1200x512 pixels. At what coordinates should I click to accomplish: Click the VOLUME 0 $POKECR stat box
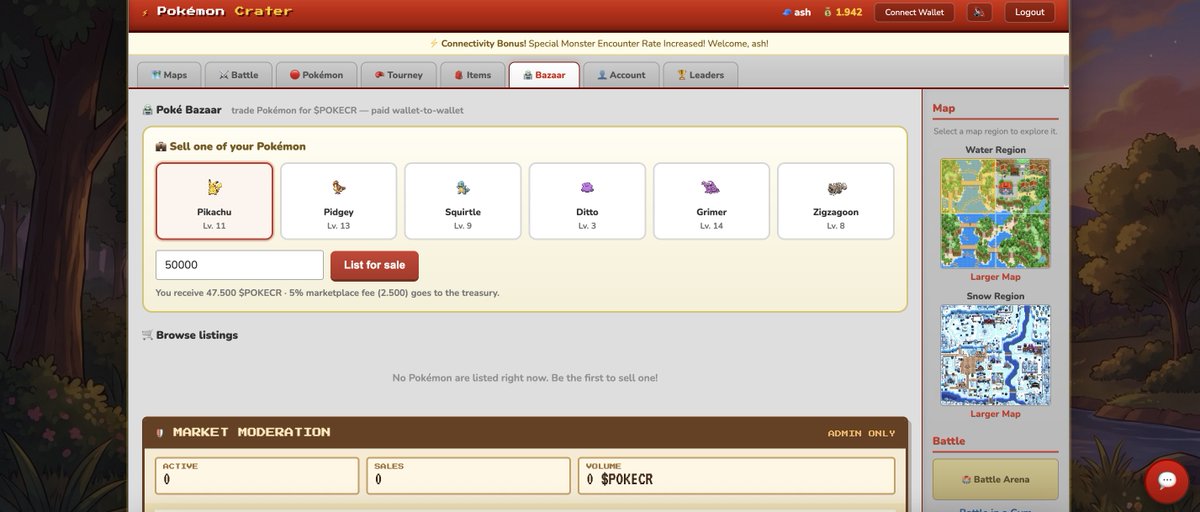point(736,476)
